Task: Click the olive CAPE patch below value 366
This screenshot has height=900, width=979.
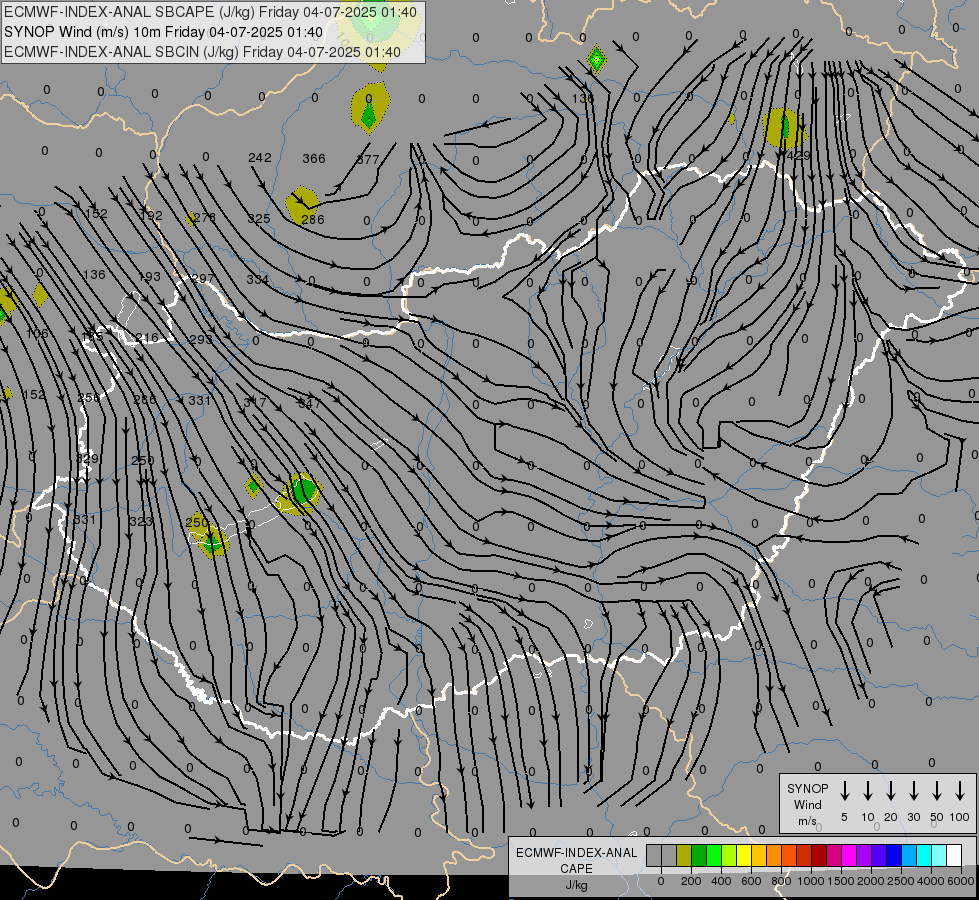Action: coord(302,205)
